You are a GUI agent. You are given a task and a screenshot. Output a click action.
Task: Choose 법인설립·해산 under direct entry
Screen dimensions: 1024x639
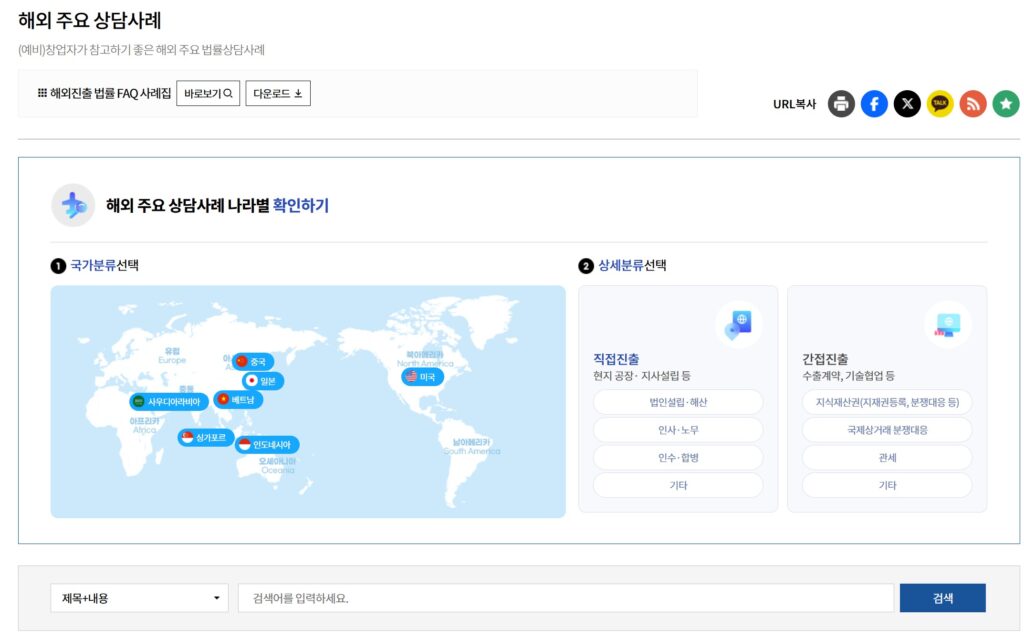tap(678, 402)
